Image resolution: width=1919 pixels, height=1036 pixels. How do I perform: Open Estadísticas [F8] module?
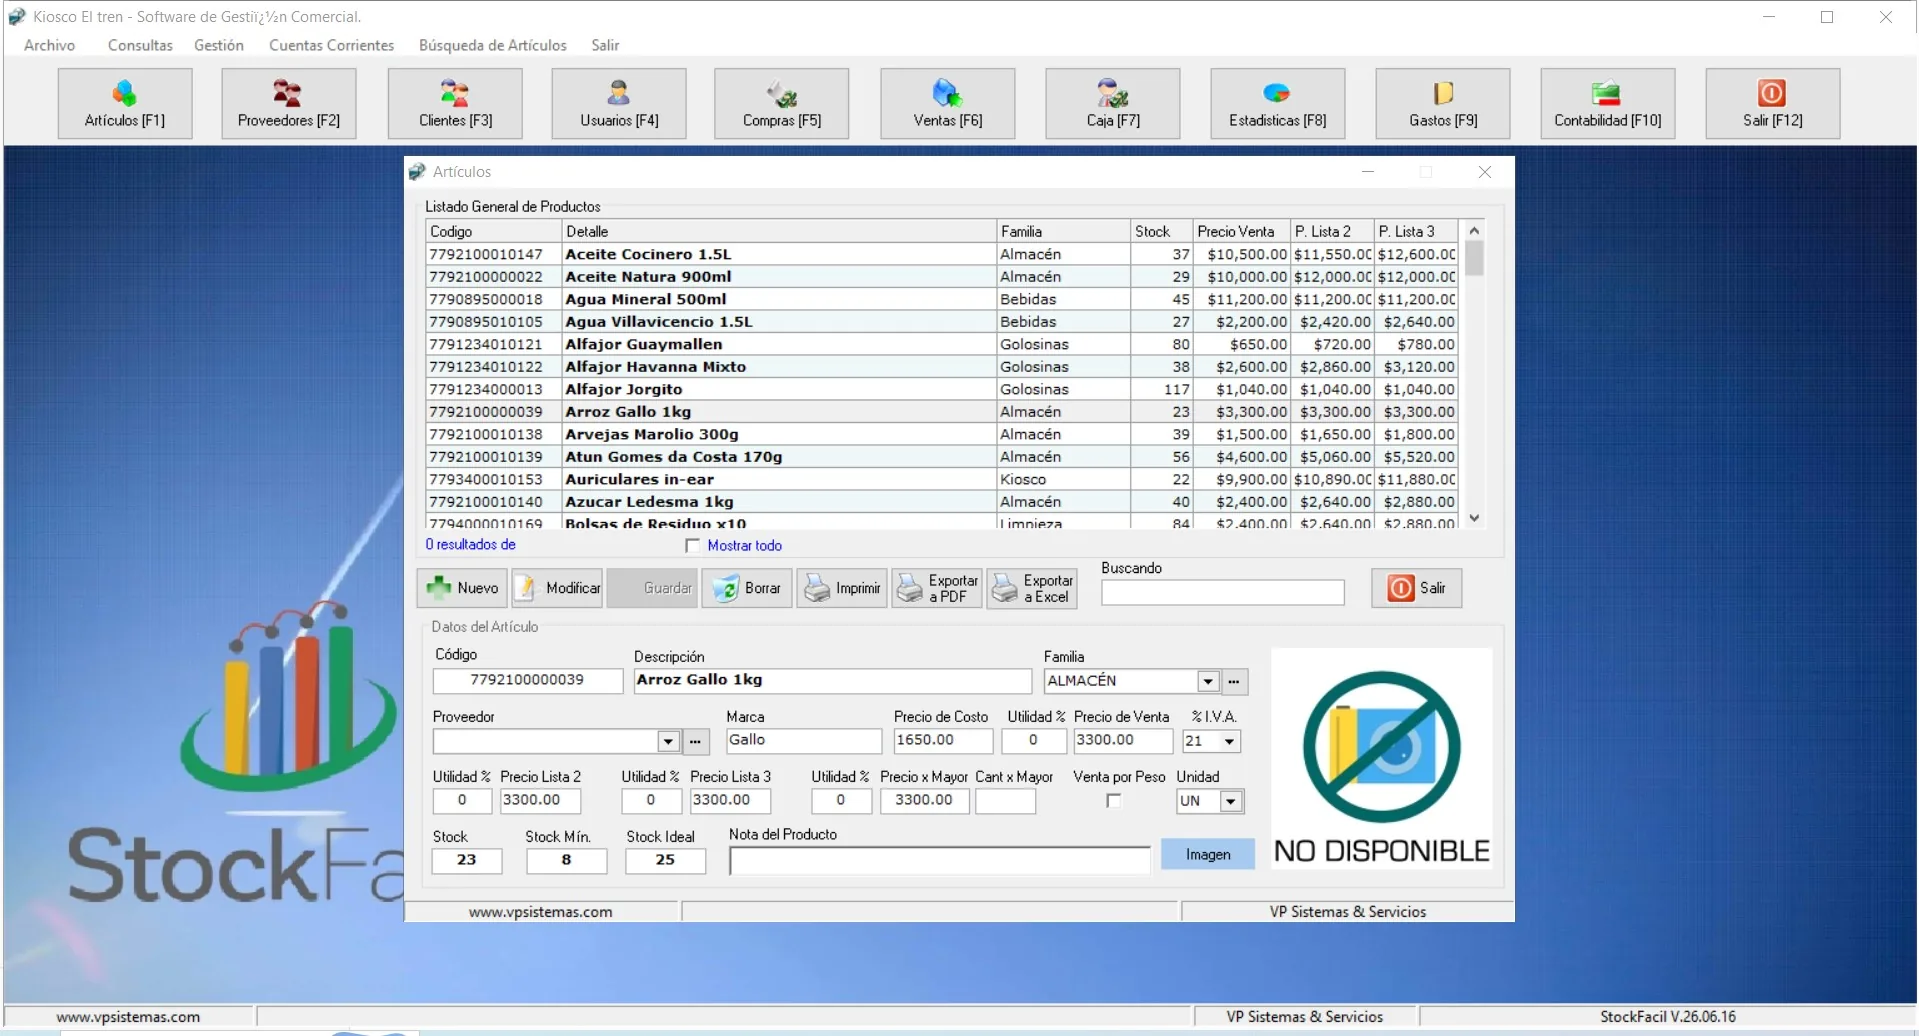coord(1278,104)
